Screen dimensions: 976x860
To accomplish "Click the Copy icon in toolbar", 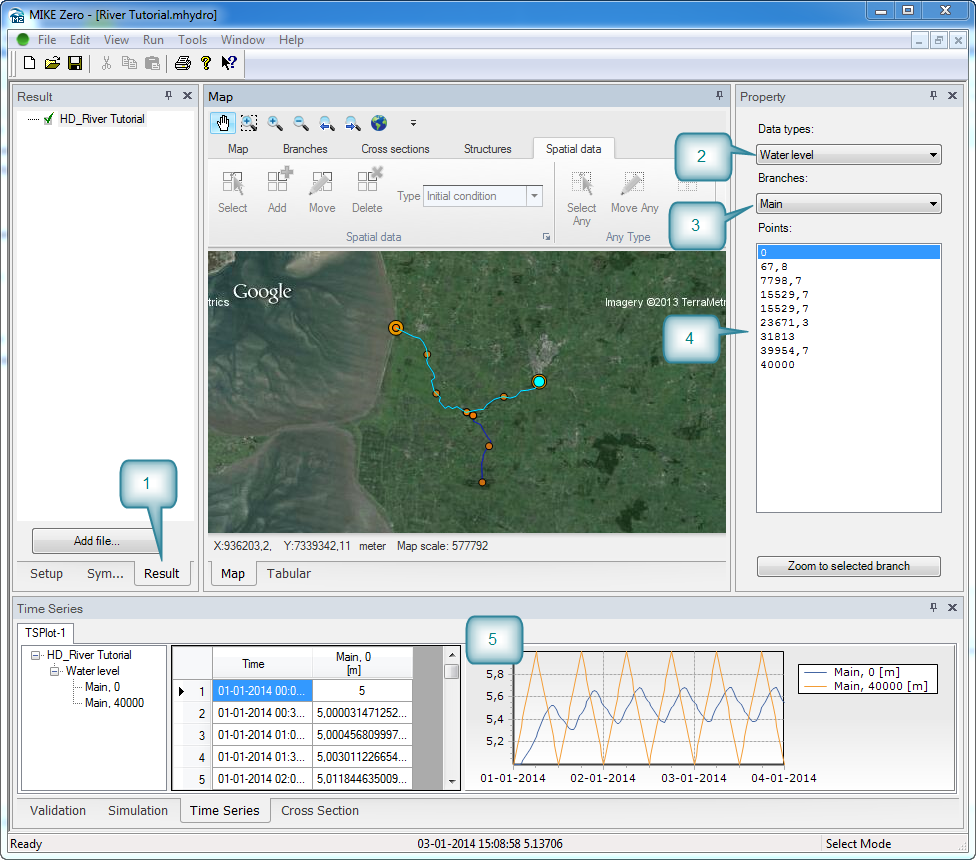I will [x=129, y=63].
